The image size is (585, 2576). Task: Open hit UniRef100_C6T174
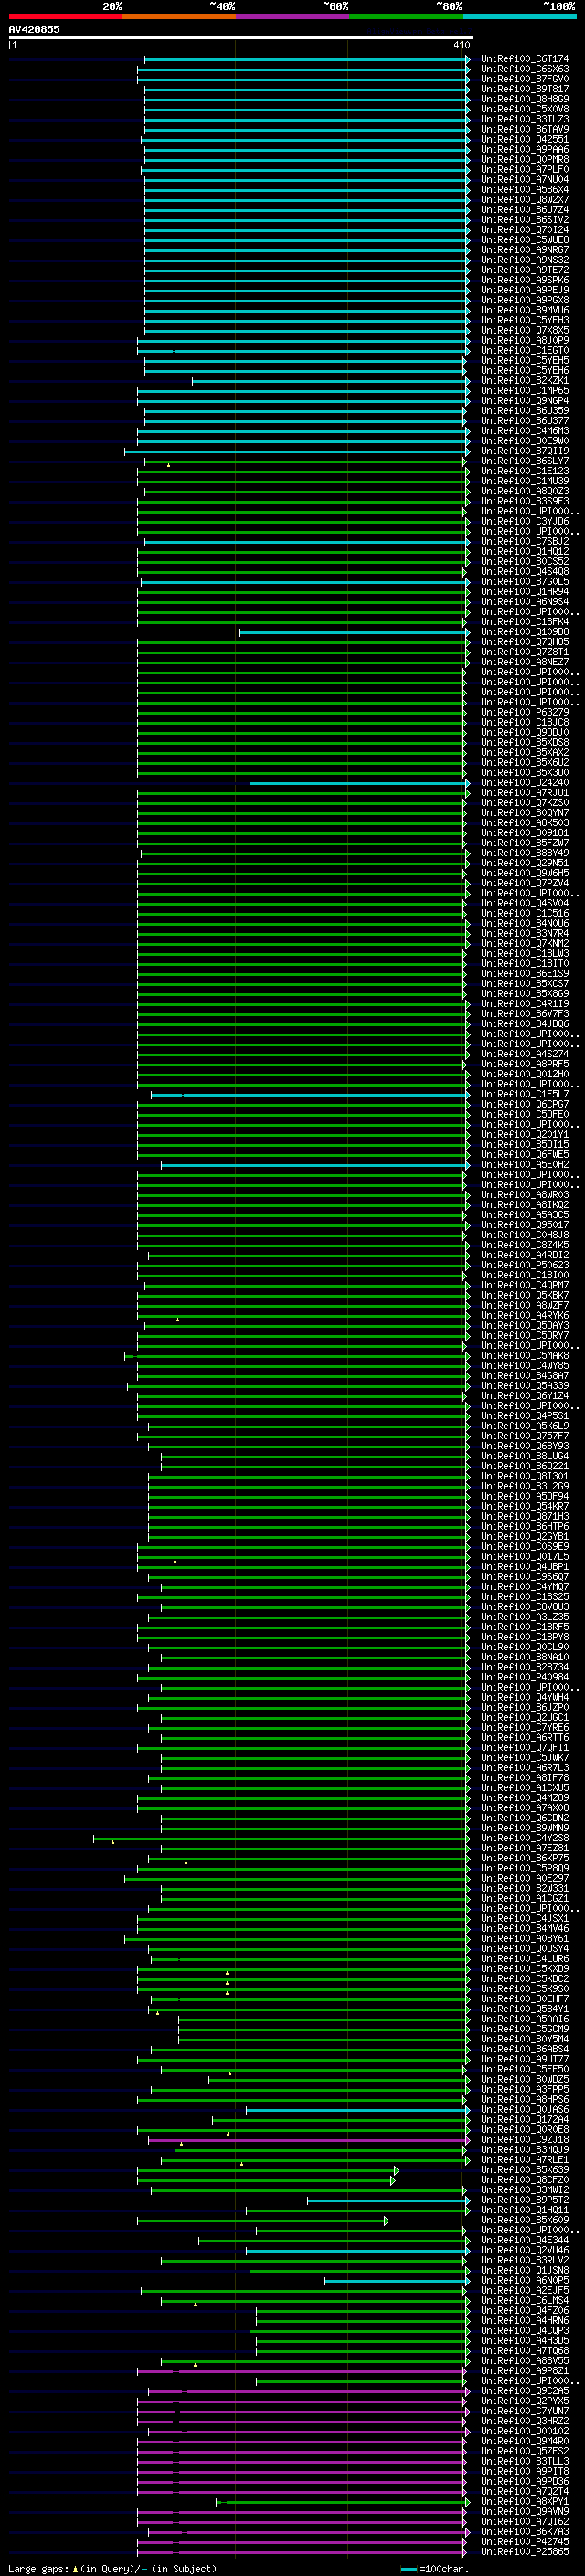tap(524, 59)
